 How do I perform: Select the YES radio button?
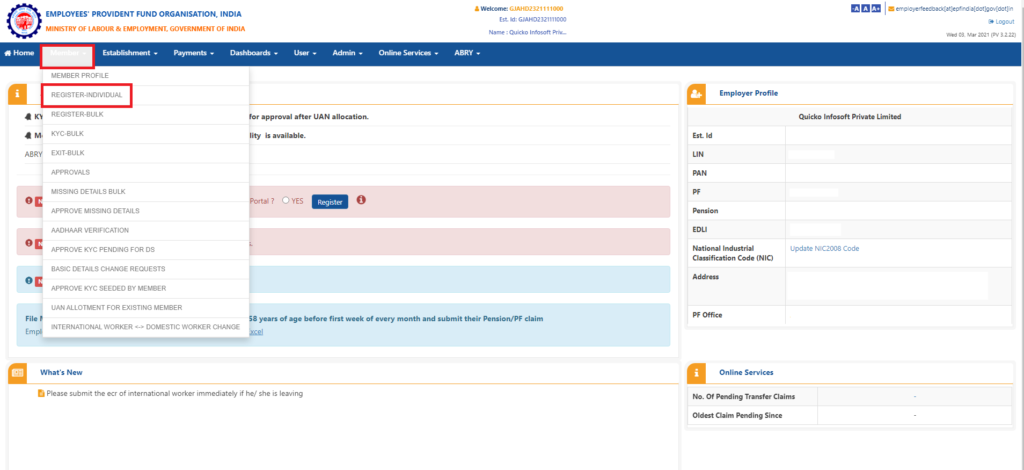[286, 201]
